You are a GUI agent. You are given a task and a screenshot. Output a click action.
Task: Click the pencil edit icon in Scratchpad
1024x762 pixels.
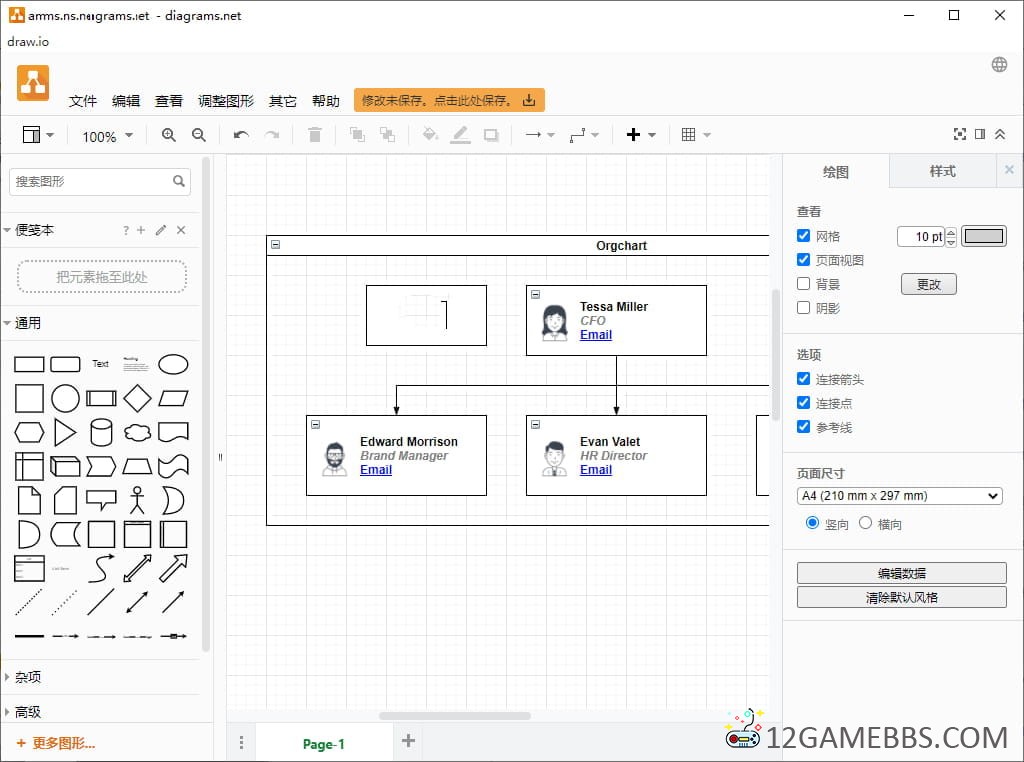[x=161, y=230]
